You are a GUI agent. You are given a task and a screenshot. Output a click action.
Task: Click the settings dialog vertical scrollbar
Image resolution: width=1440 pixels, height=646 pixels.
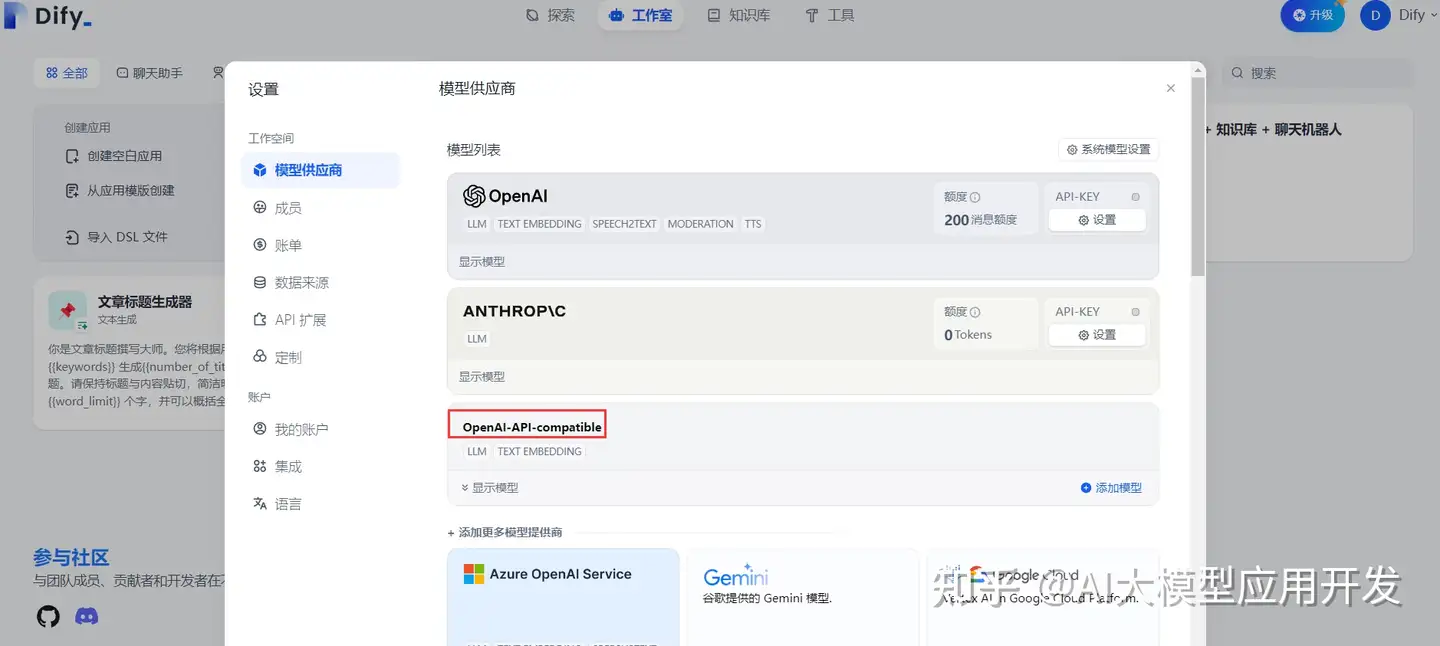tap(1198, 179)
